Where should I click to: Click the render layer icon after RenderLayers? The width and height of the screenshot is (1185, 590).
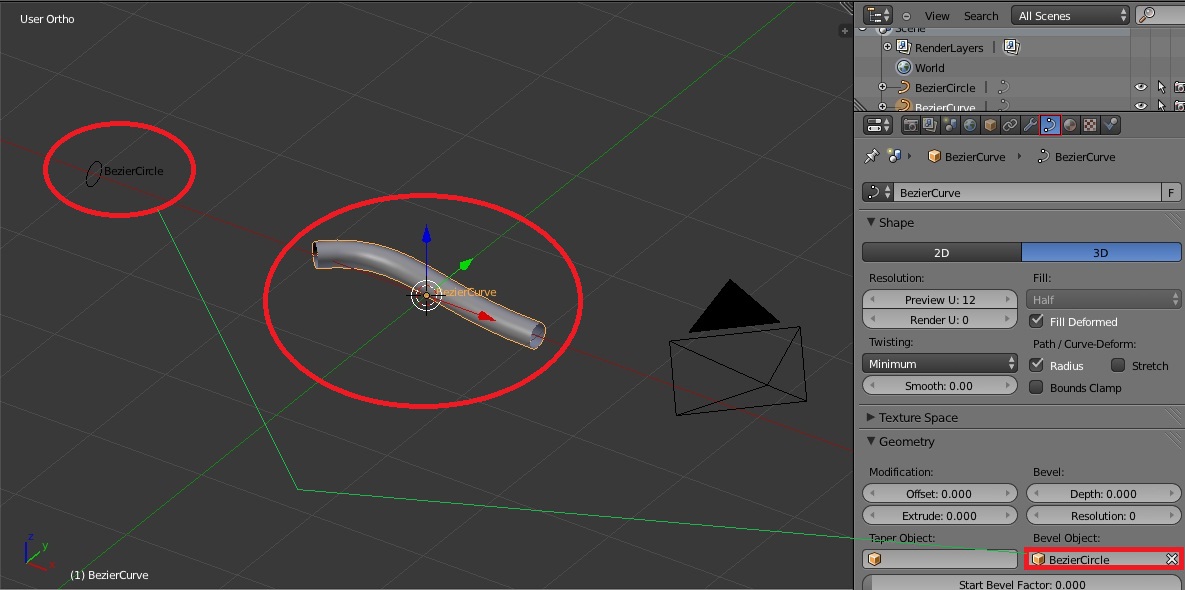(1012, 47)
